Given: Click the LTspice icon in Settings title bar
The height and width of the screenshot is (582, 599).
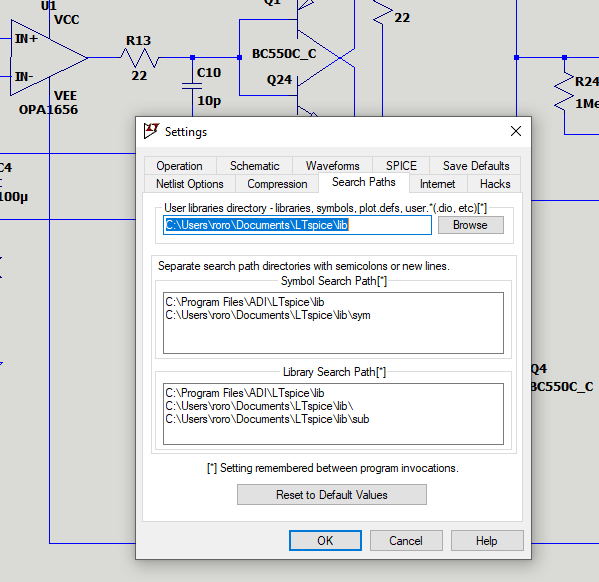Looking at the screenshot, I should [x=151, y=131].
